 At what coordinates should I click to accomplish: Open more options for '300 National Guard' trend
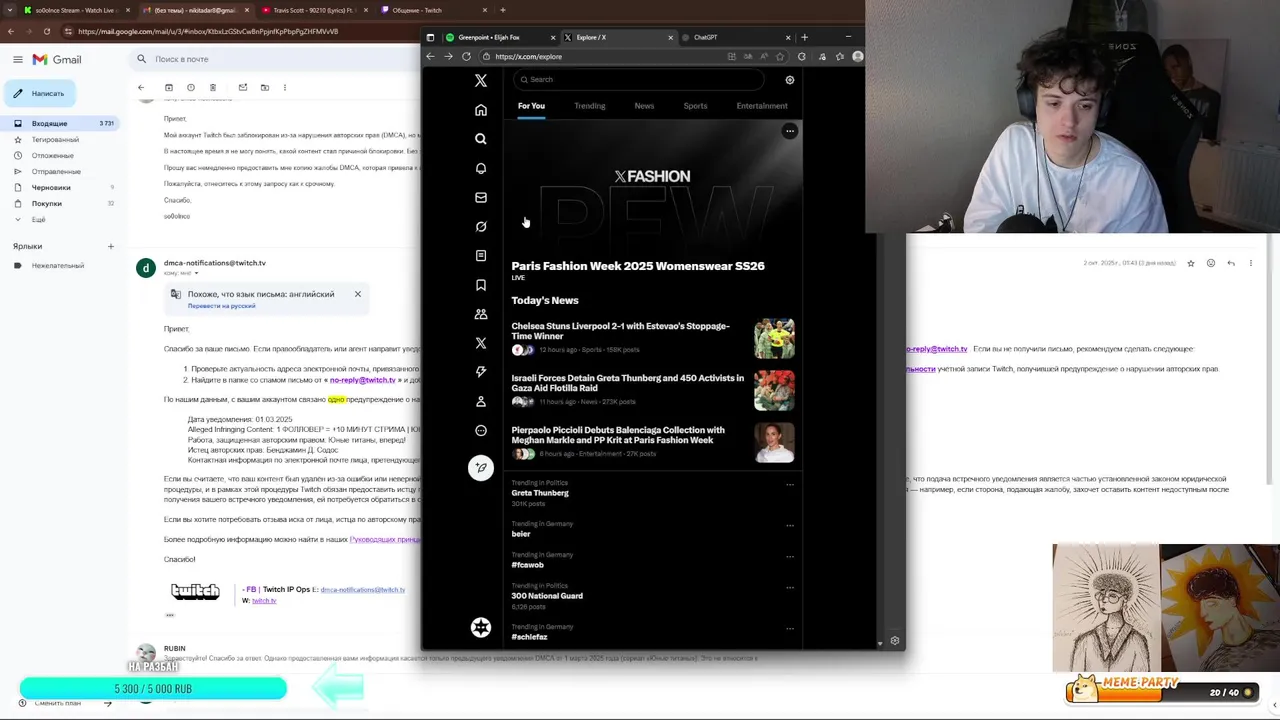[x=789, y=587]
